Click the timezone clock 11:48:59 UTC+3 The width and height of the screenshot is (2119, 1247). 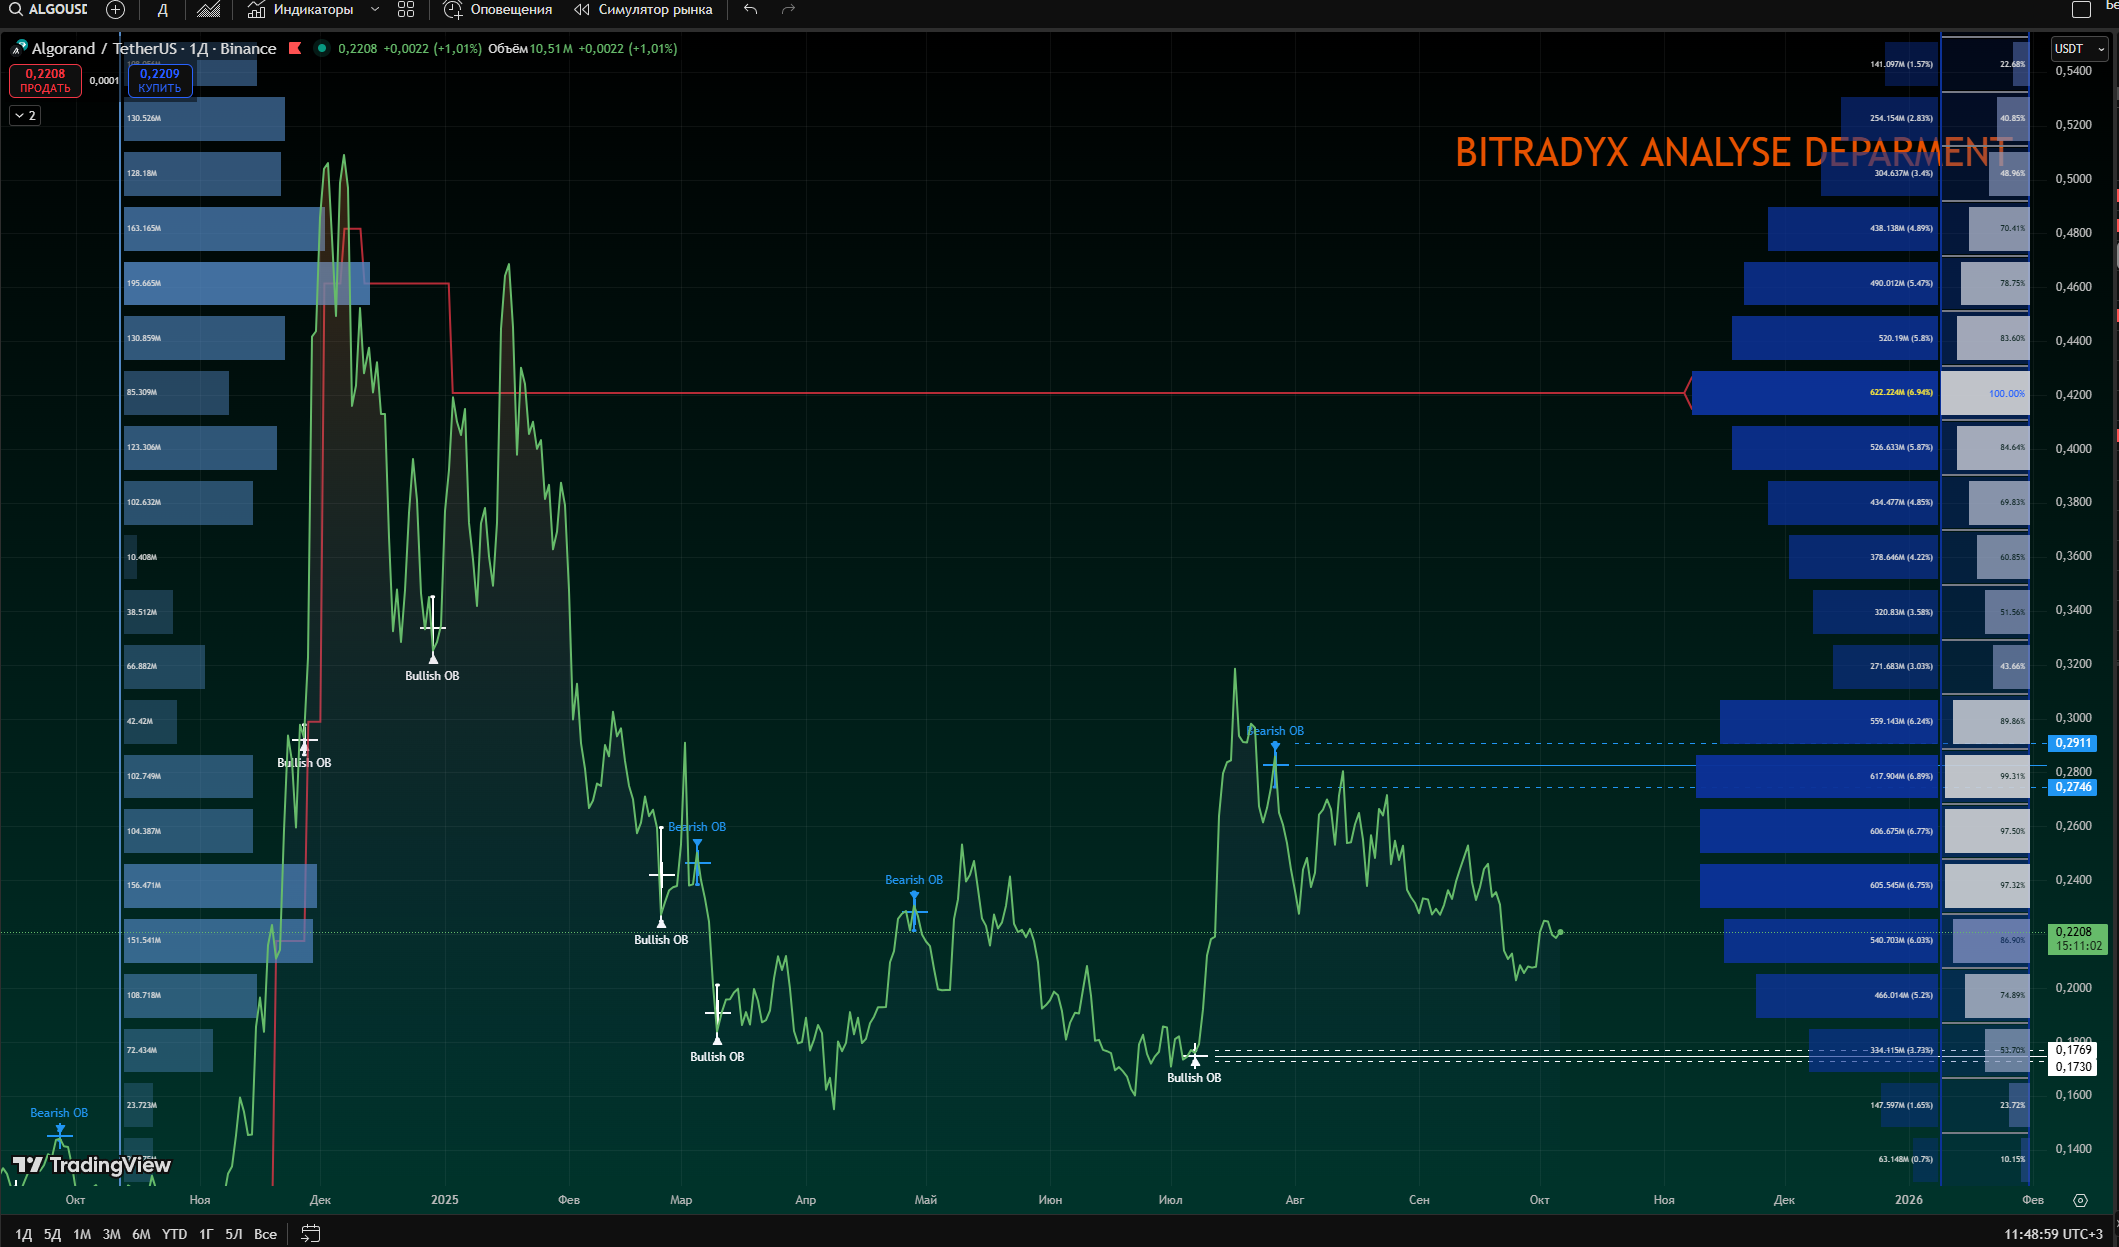click(x=2054, y=1234)
